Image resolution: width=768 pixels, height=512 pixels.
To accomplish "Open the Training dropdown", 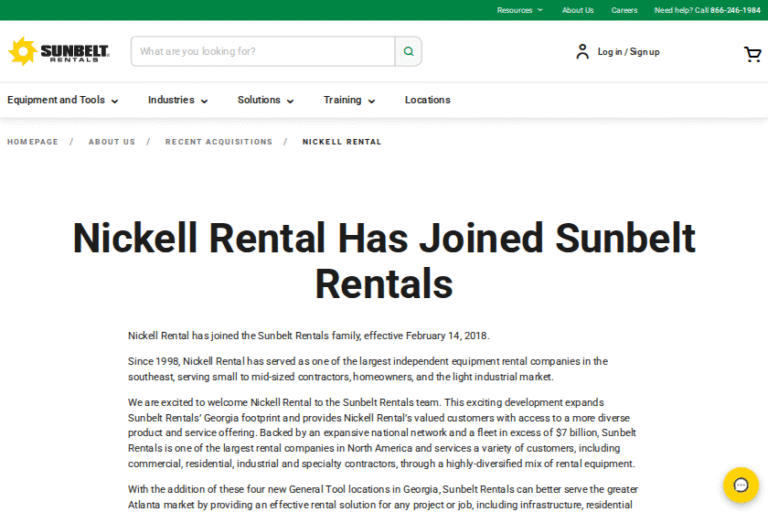I will click(x=349, y=100).
